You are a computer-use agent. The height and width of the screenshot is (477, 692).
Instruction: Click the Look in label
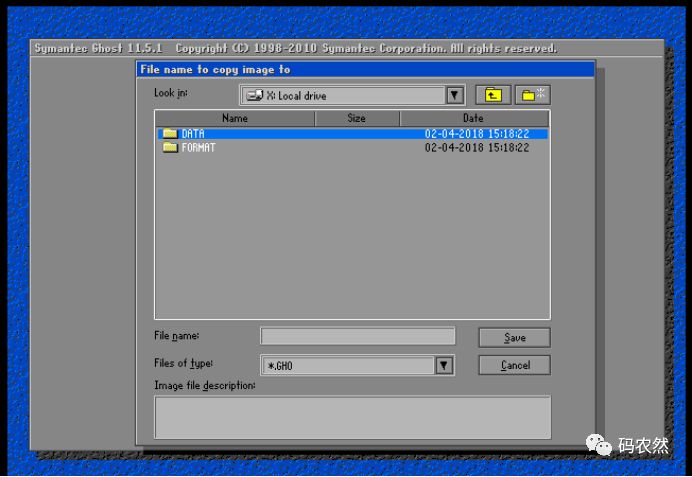click(x=171, y=93)
